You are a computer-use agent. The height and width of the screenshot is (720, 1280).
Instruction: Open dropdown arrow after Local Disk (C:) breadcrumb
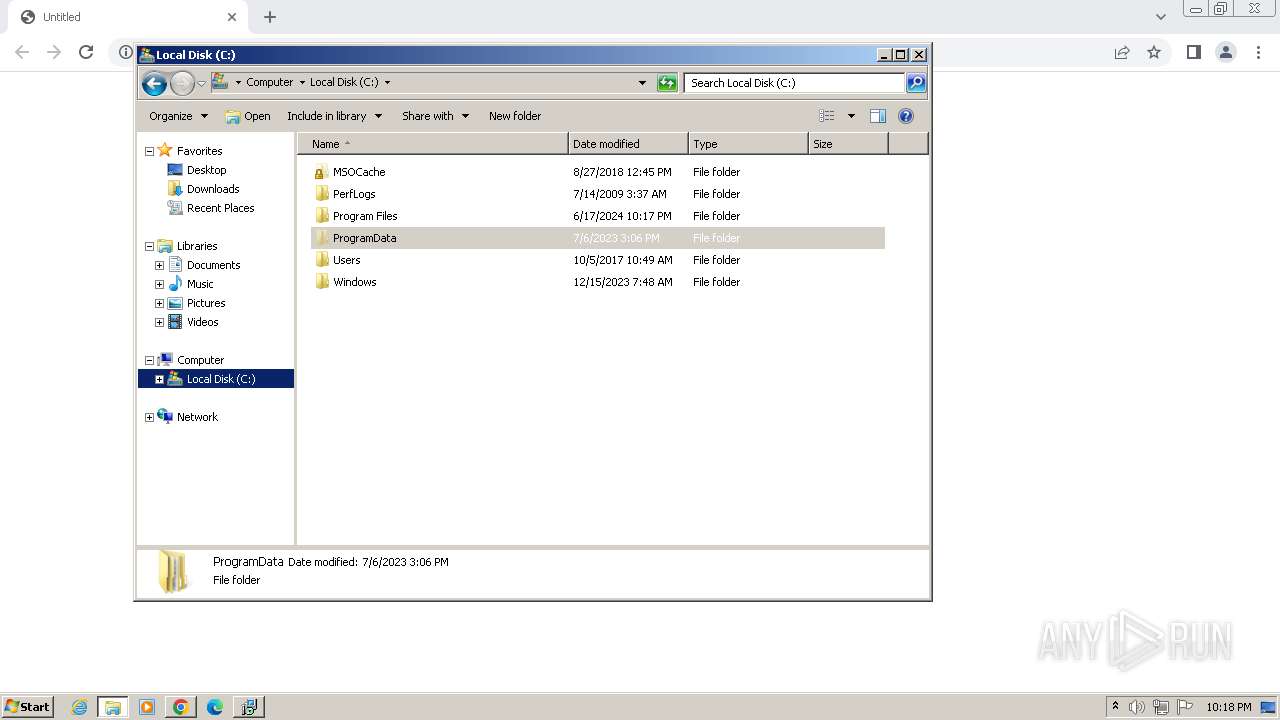pyautogui.click(x=387, y=83)
